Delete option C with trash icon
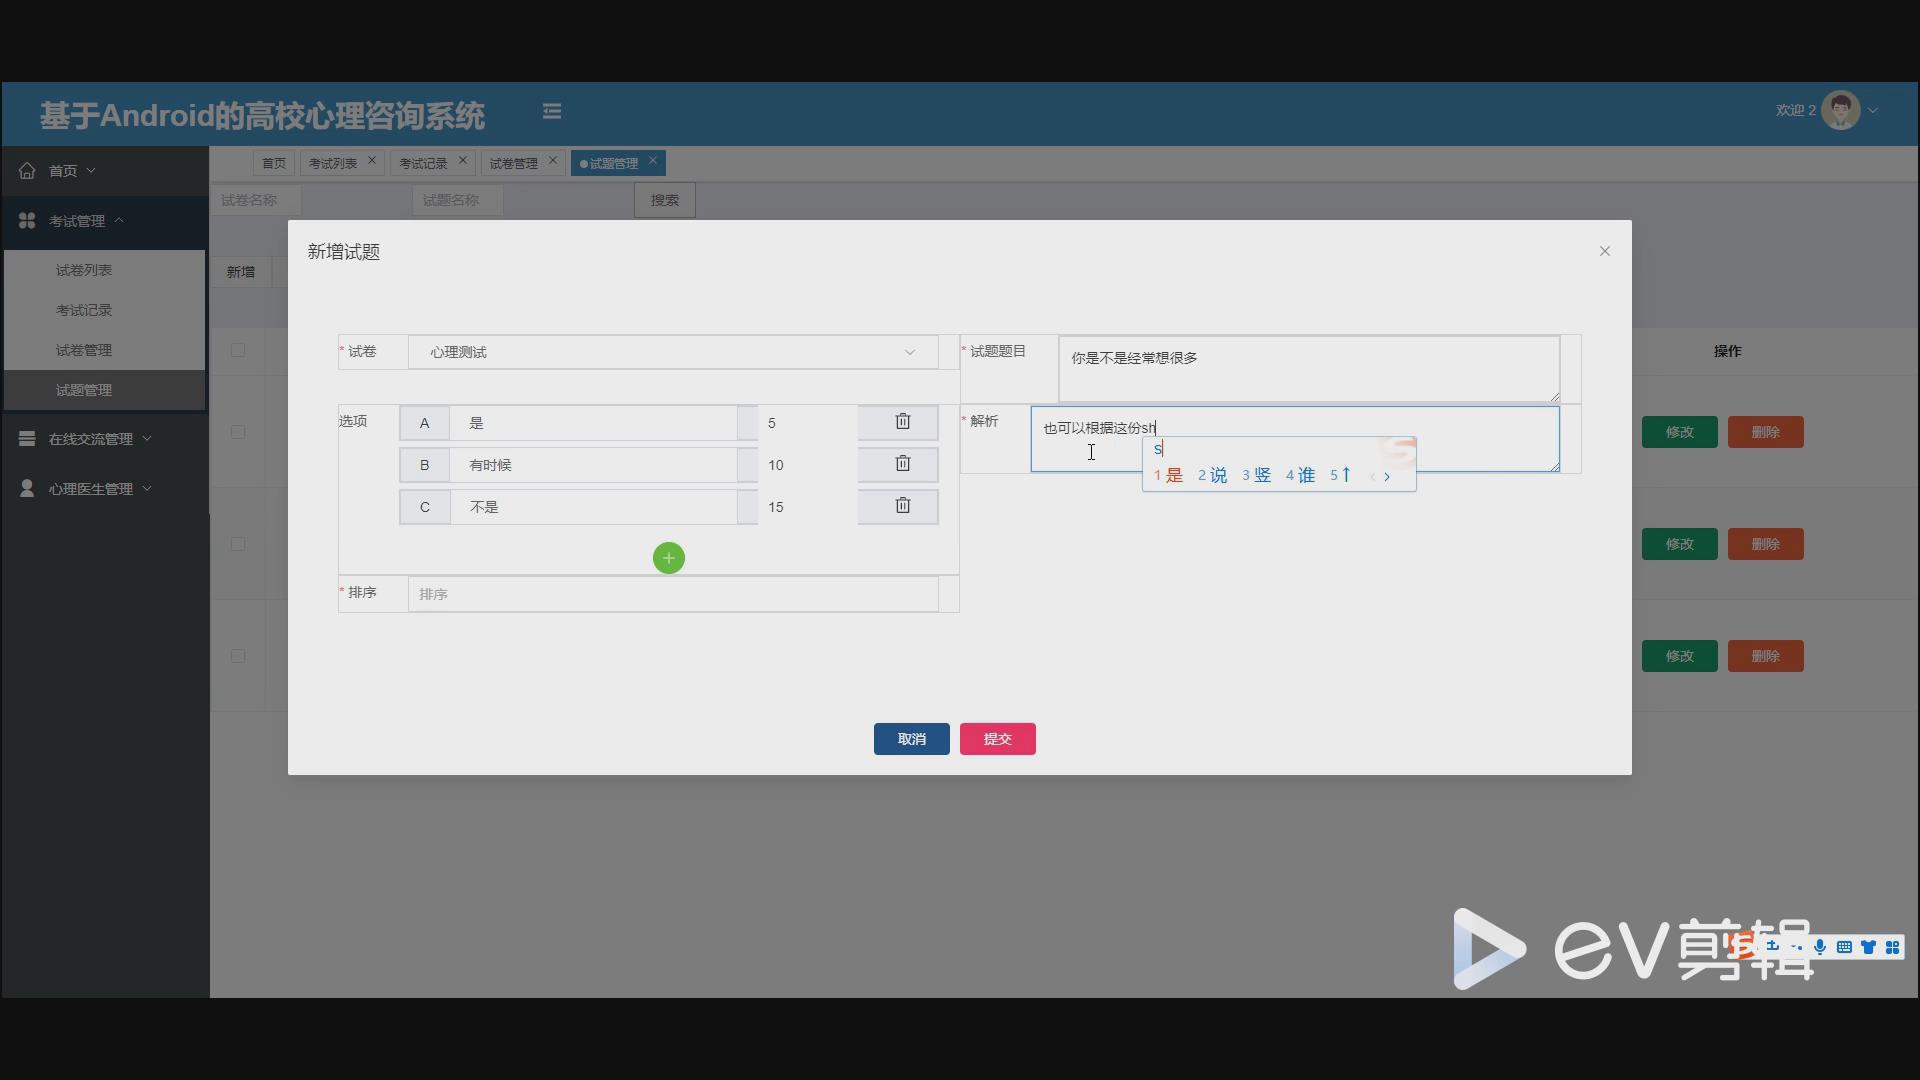Image resolution: width=1920 pixels, height=1080 pixels. [902, 506]
